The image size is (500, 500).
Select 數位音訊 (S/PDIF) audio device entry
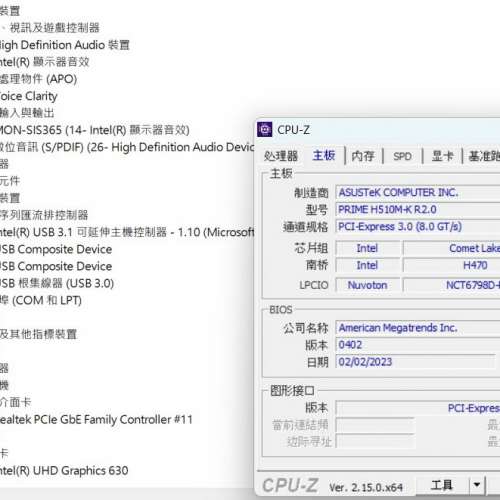[127, 147]
